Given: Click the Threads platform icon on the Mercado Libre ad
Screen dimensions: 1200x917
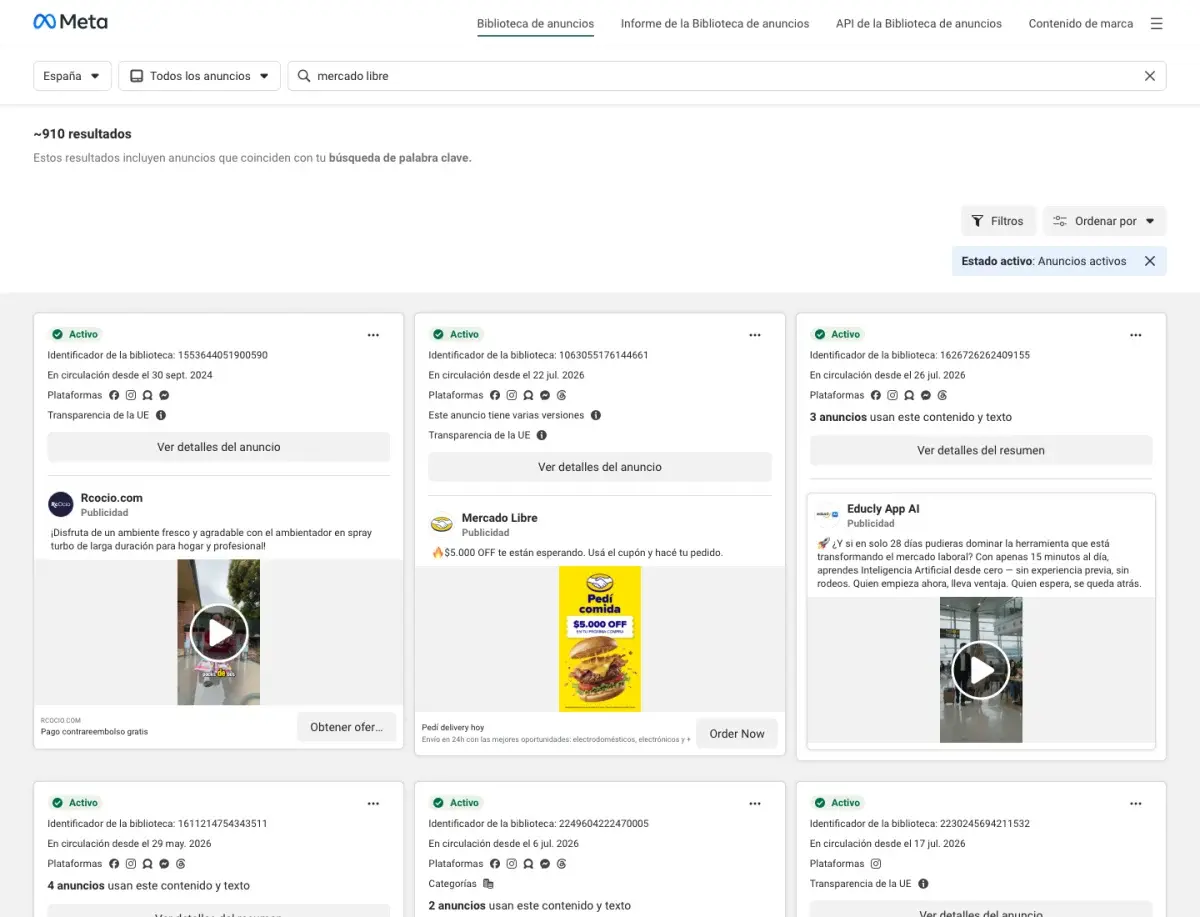Looking at the screenshot, I should 562,395.
